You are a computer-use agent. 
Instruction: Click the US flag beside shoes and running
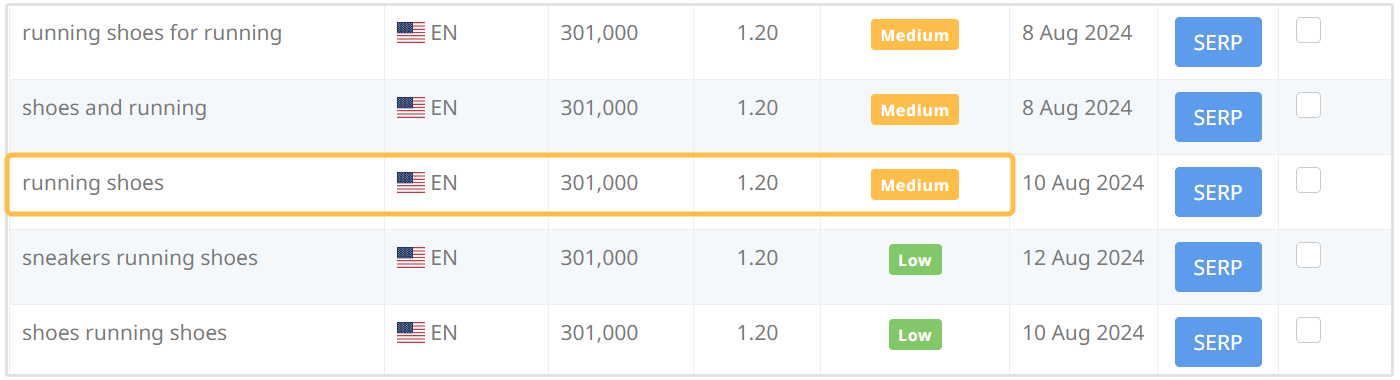tap(411, 108)
